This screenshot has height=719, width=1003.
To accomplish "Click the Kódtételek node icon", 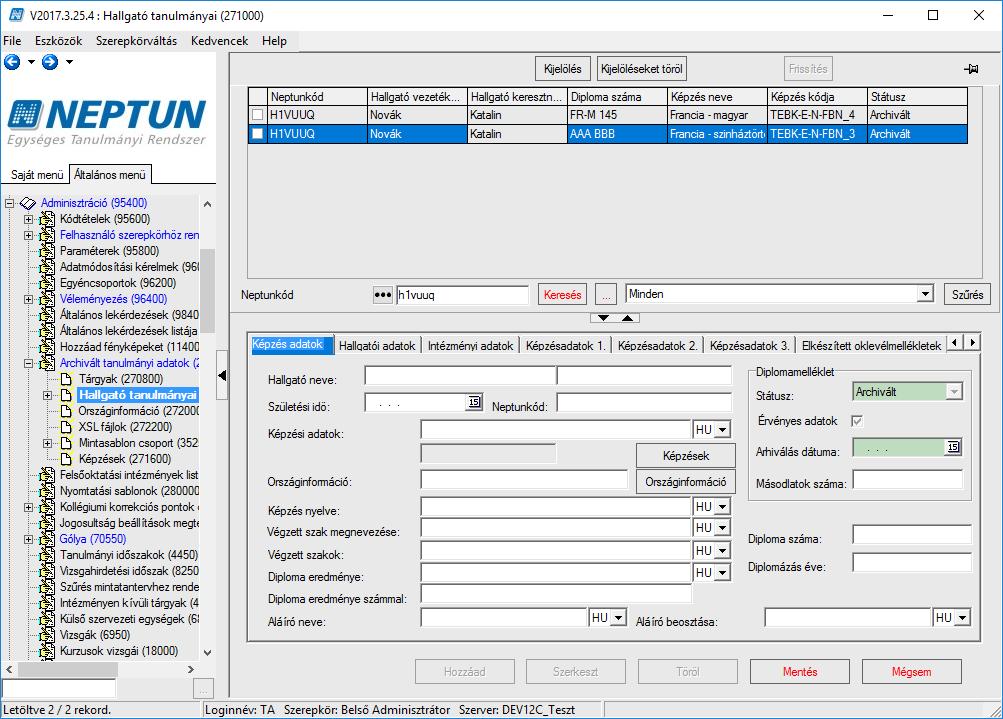I will (x=47, y=219).
